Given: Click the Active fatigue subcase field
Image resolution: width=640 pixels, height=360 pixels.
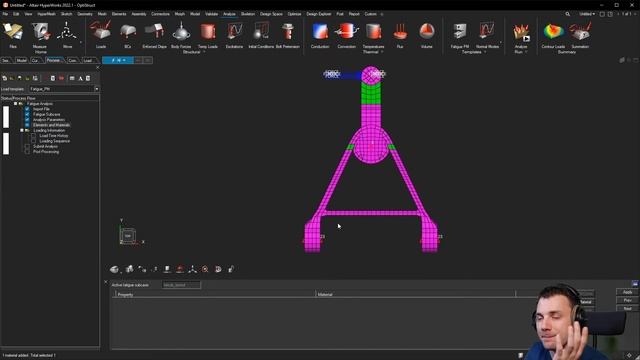Looking at the screenshot, I should click(x=181, y=285).
